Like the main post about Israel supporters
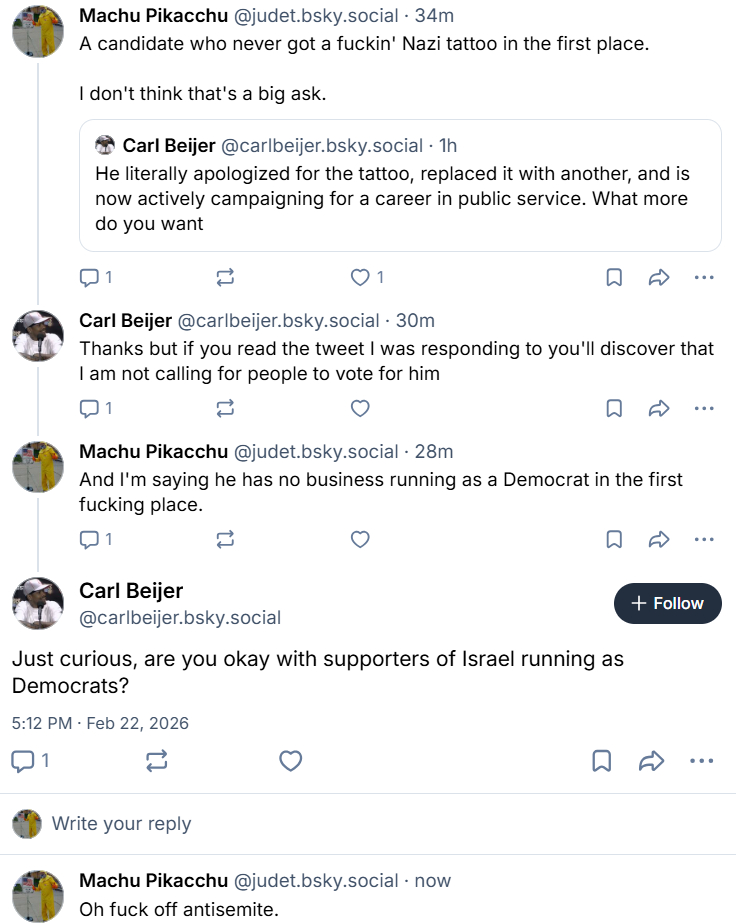736x923 pixels. 290,761
